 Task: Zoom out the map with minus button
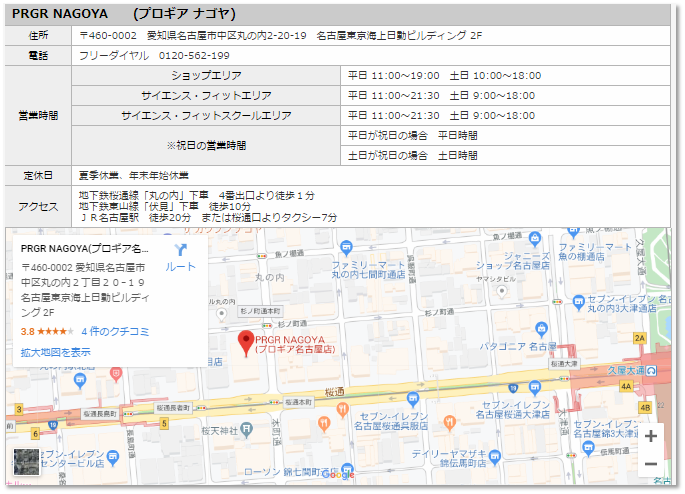pyautogui.click(x=651, y=464)
